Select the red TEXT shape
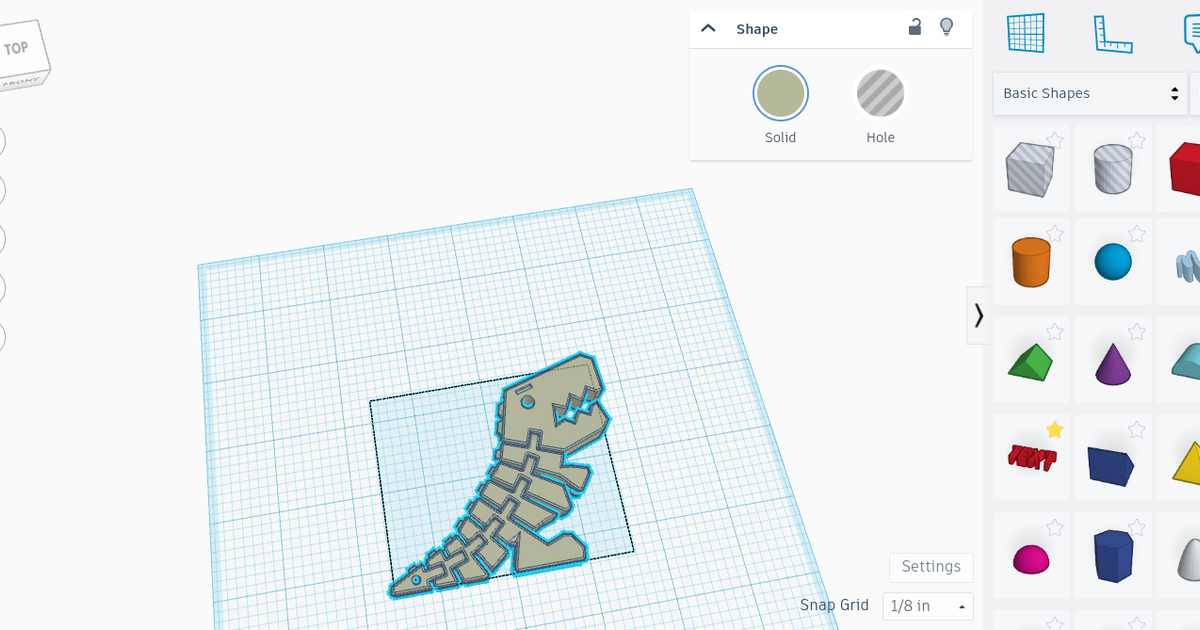1200x630 pixels. 1030,457
